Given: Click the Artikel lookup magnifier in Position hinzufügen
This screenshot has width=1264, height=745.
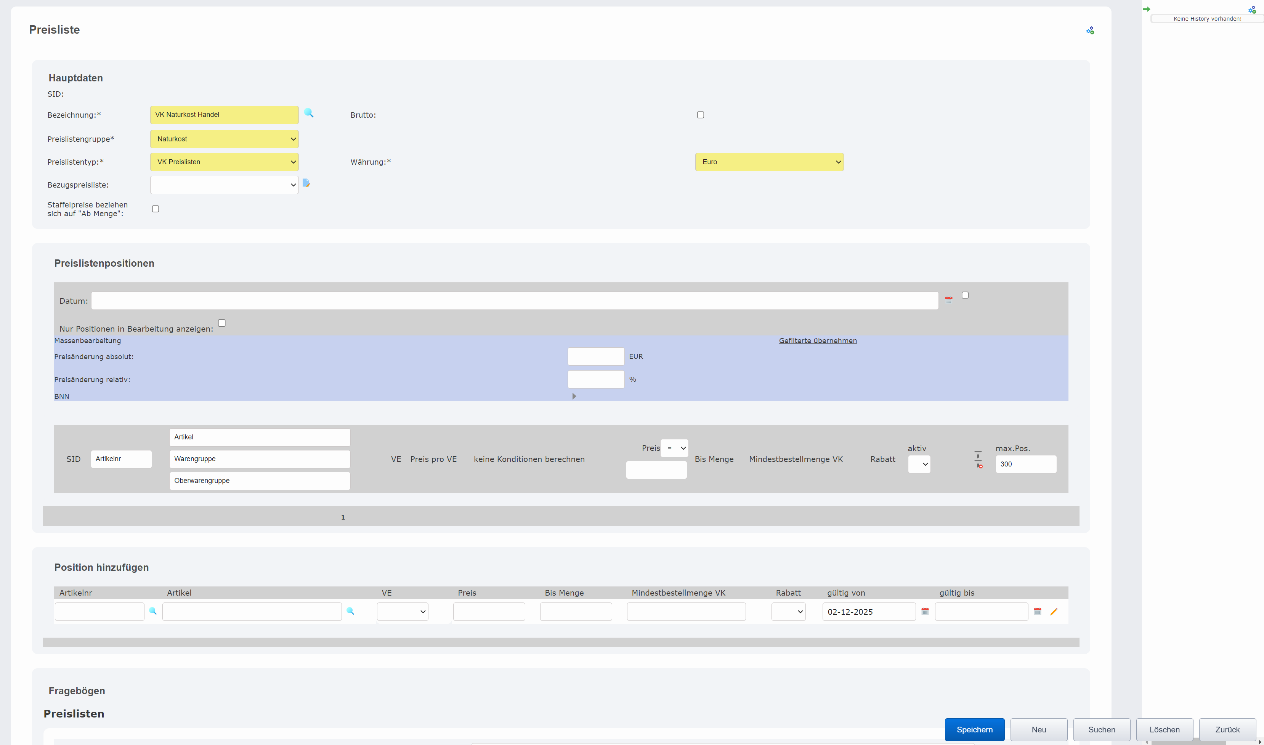Looking at the screenshot, I should coord(350,610).
